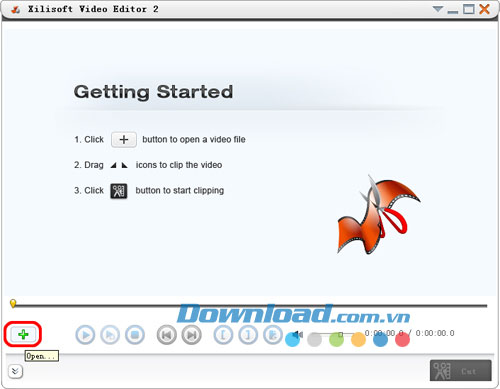This screenshot has width=500, height=389.
Task: Click the text 'button to start clipping'
Action: click(180, 191)
